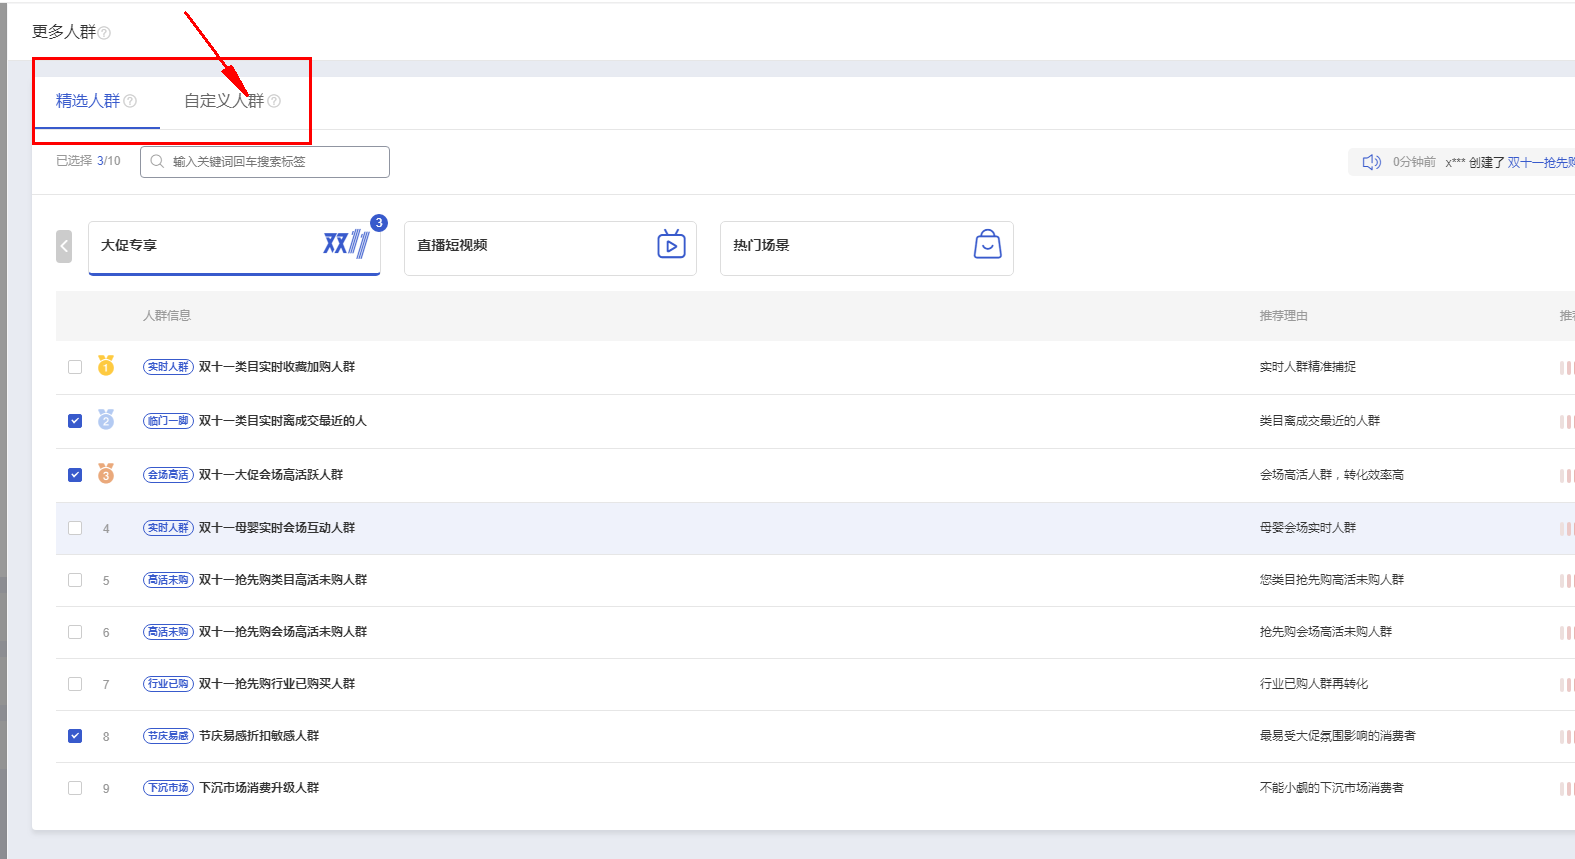Click the gold medal rank 1 icon
The height and width of the screenshot is (859, 1575).
pyautogui.click(x=106, y=365)
